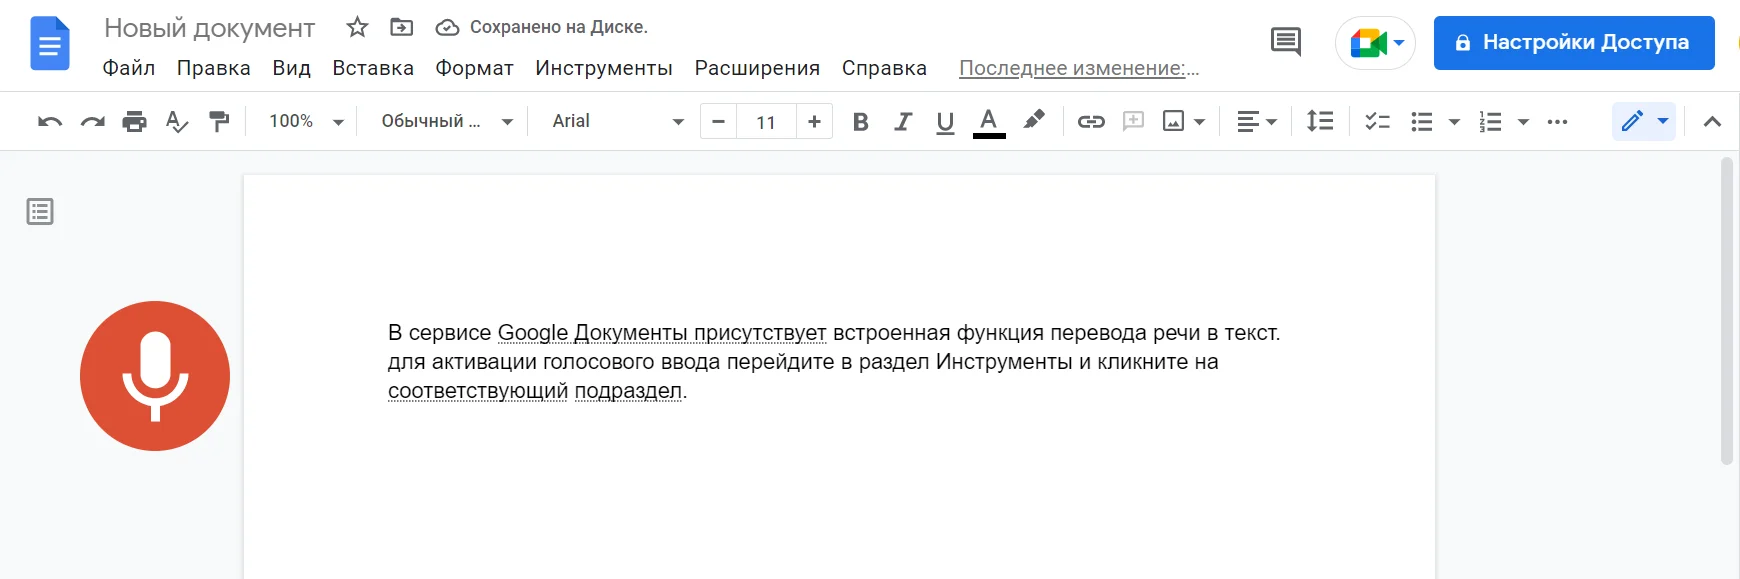This screenshot has width=1740, height=579.
Task: Click the vertical scrollbar
Action: pyautogui.click(x=1727, y=311)
